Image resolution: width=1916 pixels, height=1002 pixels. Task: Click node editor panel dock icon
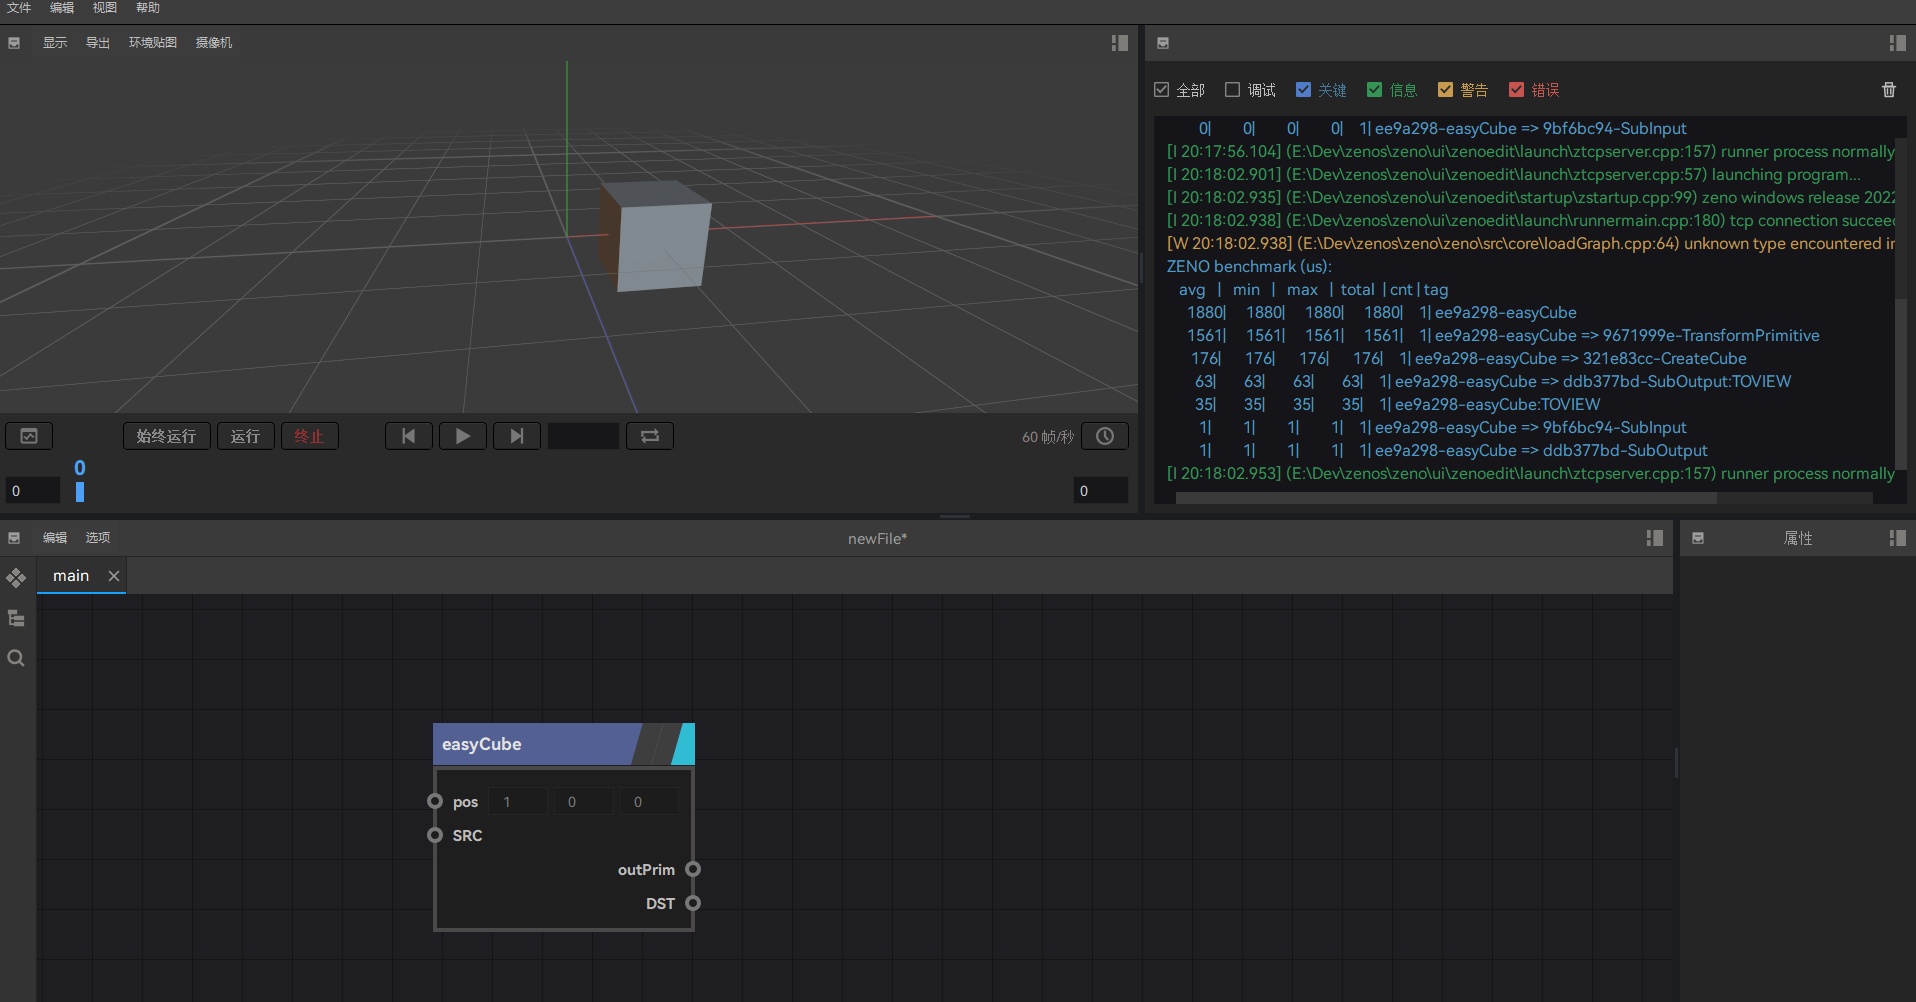coord(14,538)
